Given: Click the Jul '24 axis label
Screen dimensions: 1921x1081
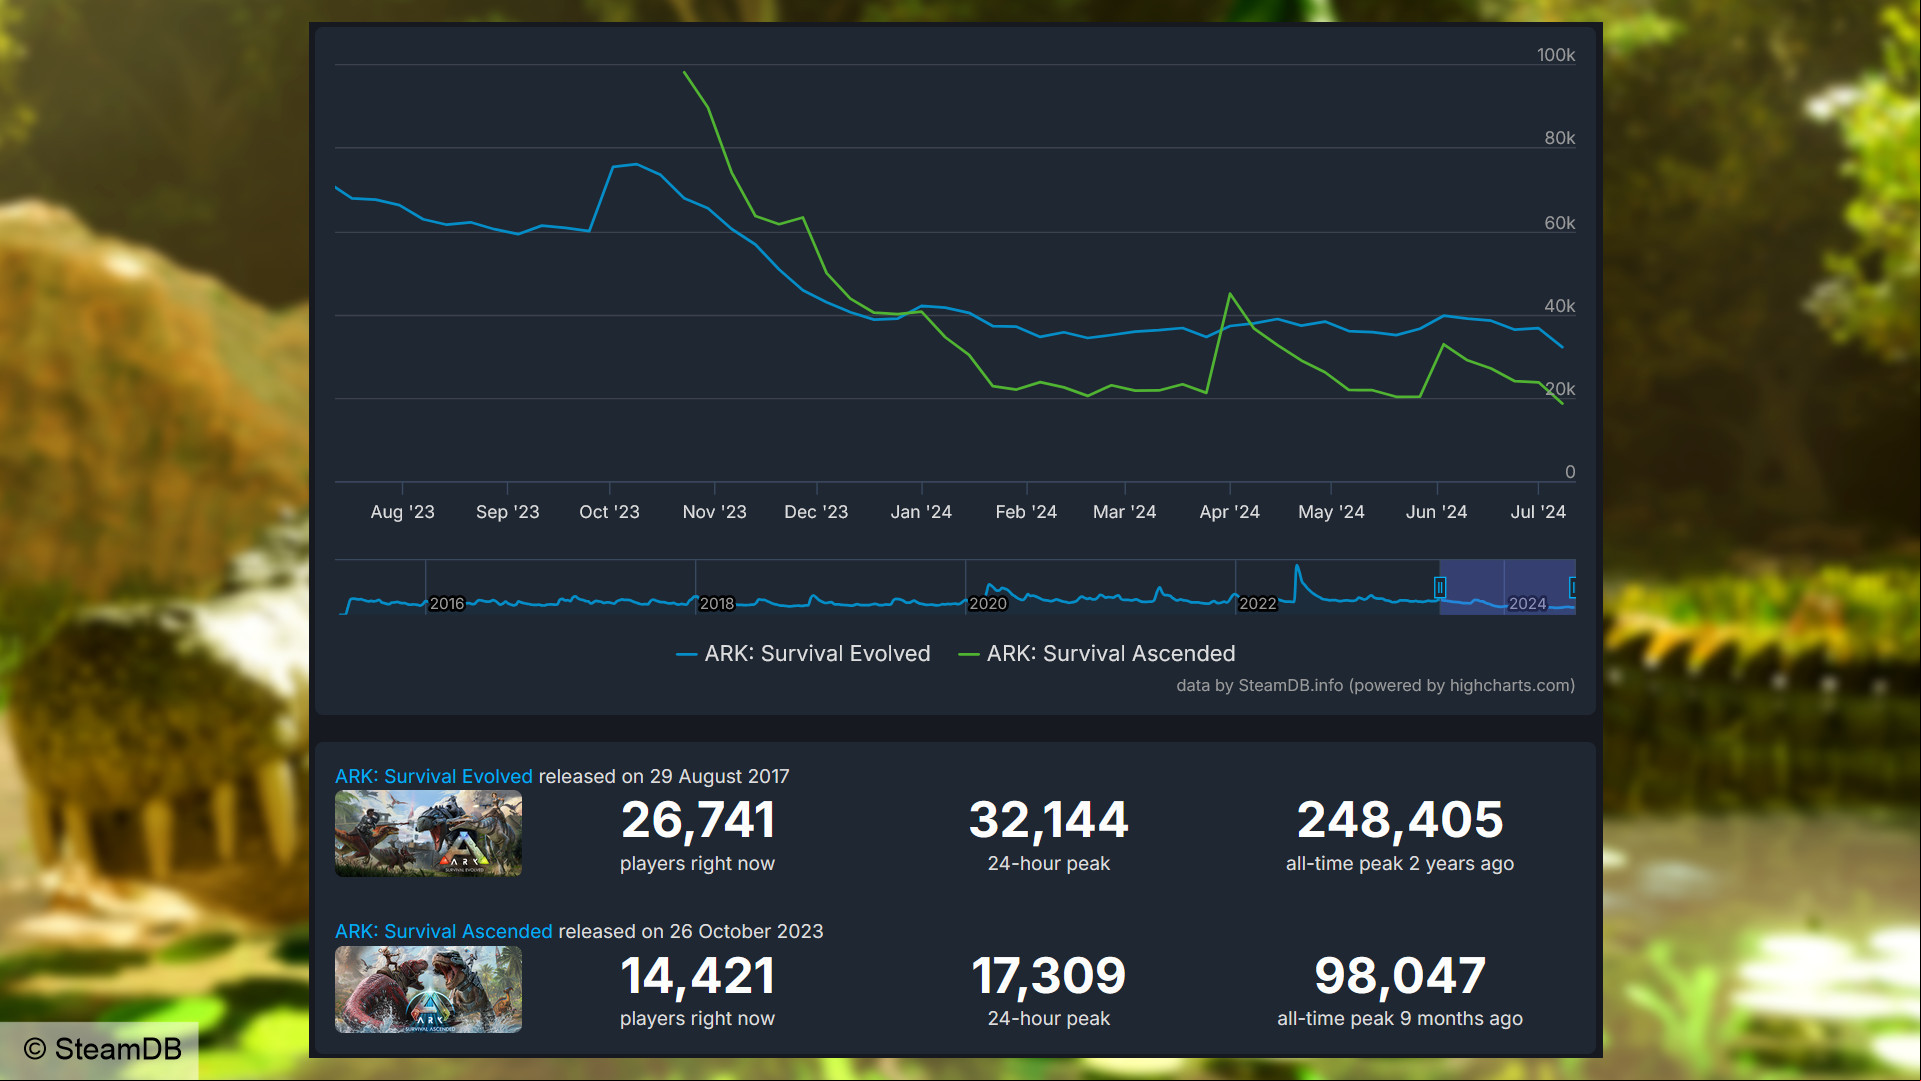Looking at the screenshot, I should click(x=1538, y=511).
